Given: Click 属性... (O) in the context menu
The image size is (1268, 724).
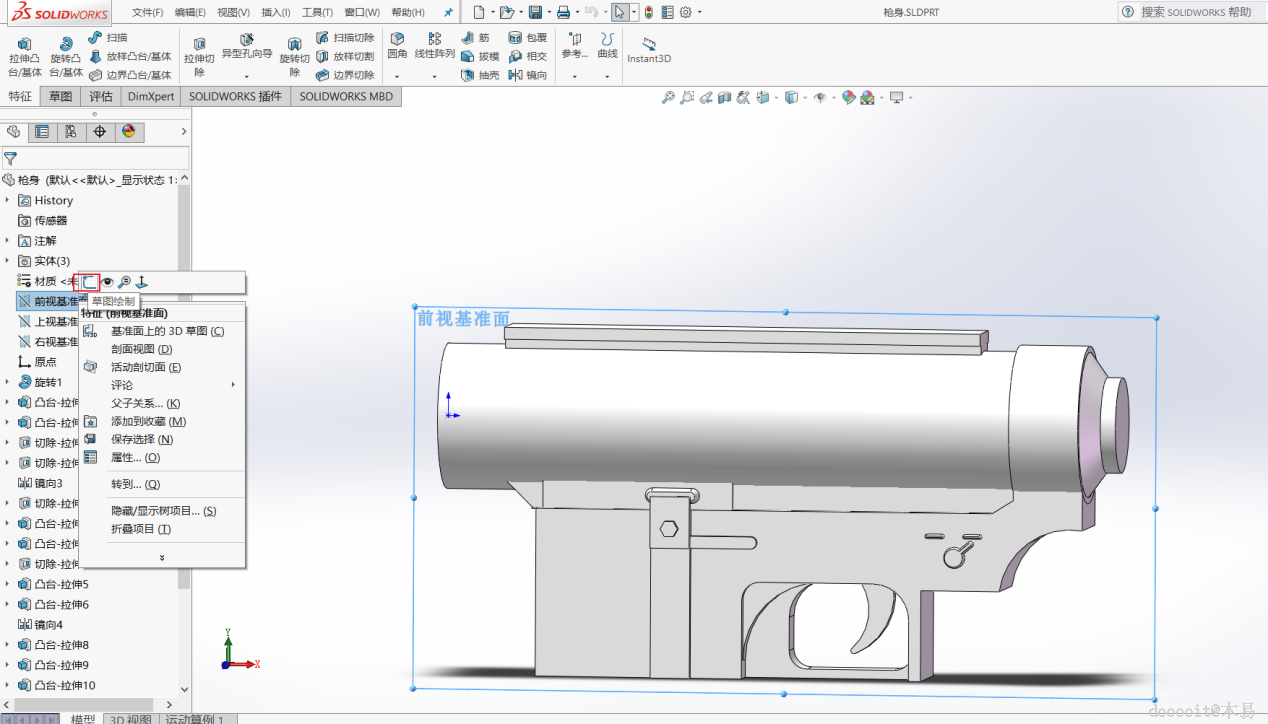Looking at the screenshot, I should (x=135, y=457).
